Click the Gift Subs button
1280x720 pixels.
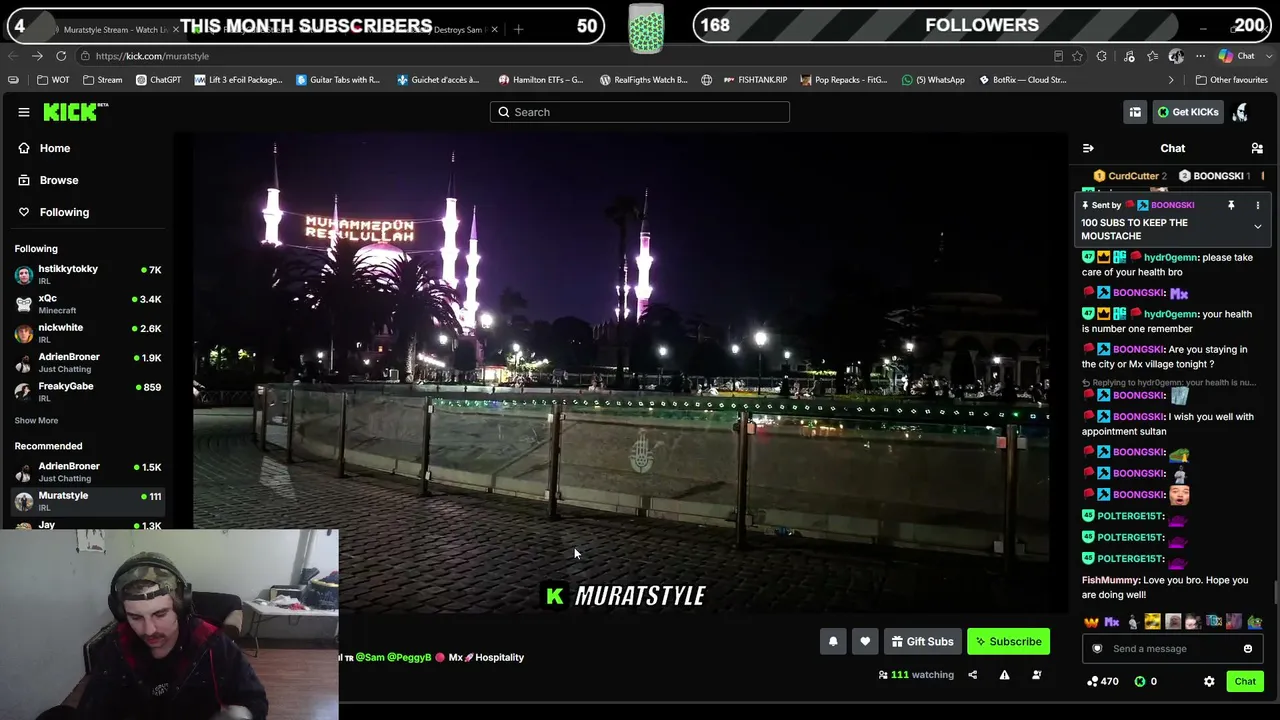tap(922, 642)
